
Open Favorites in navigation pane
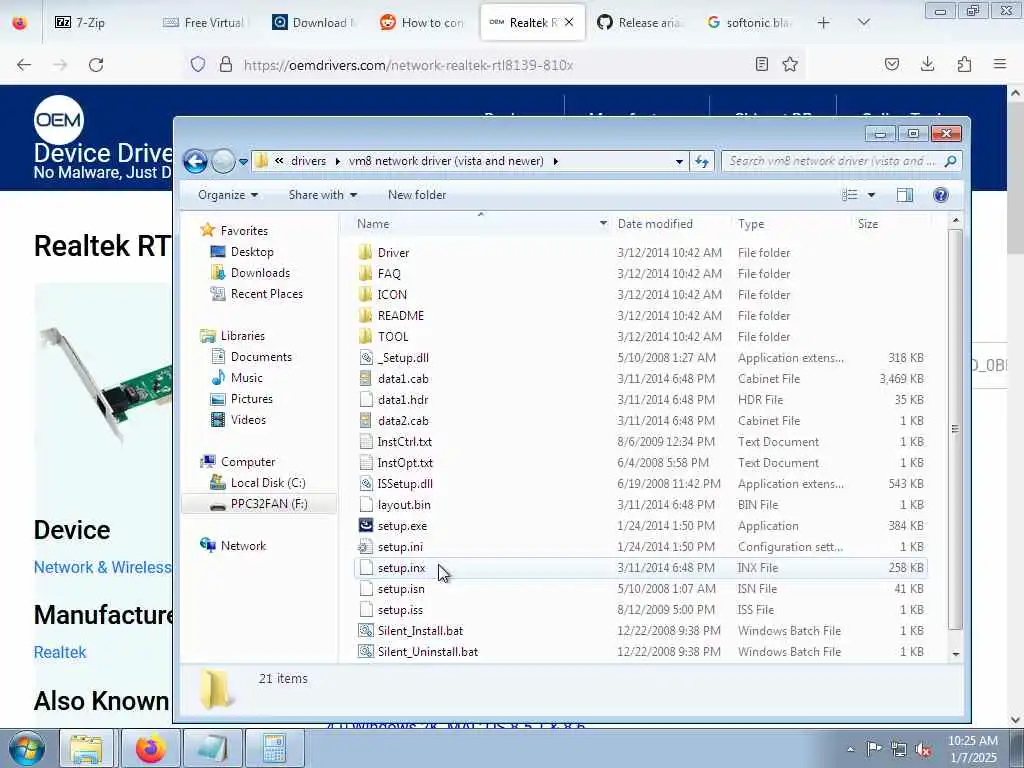(x=244, y=231)
